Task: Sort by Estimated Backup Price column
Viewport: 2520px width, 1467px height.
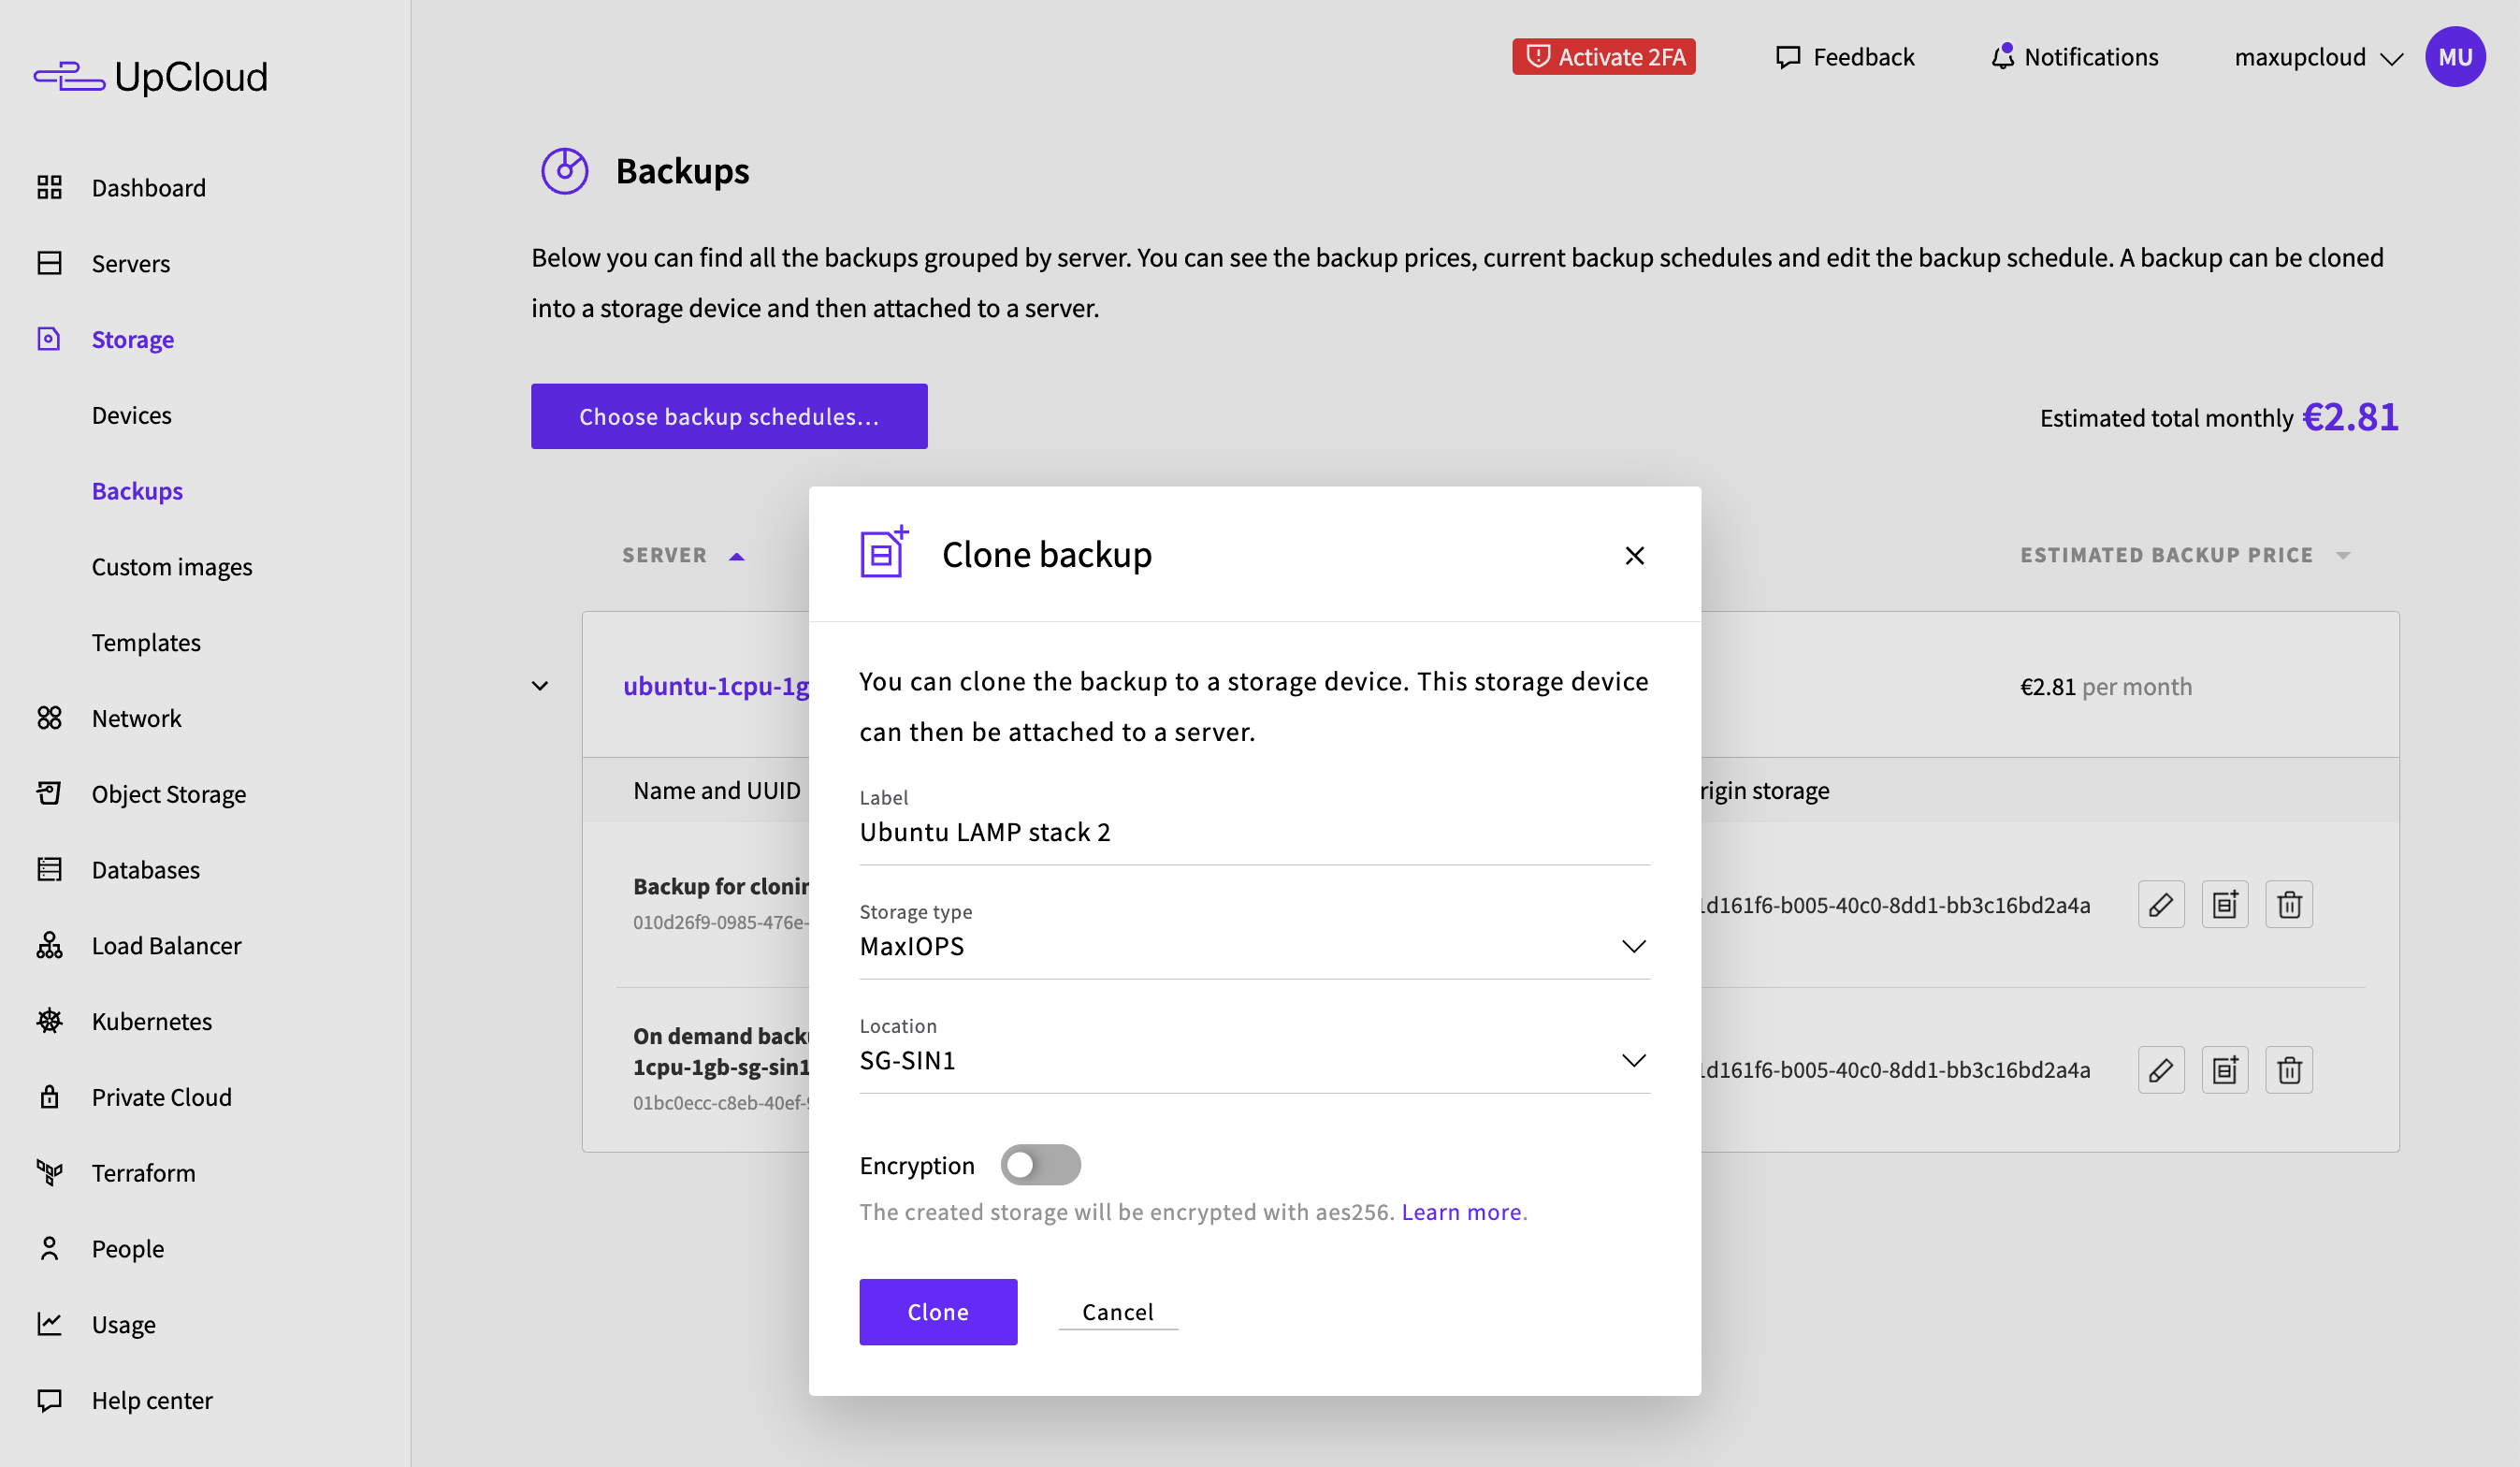Action: [2184, 555]
